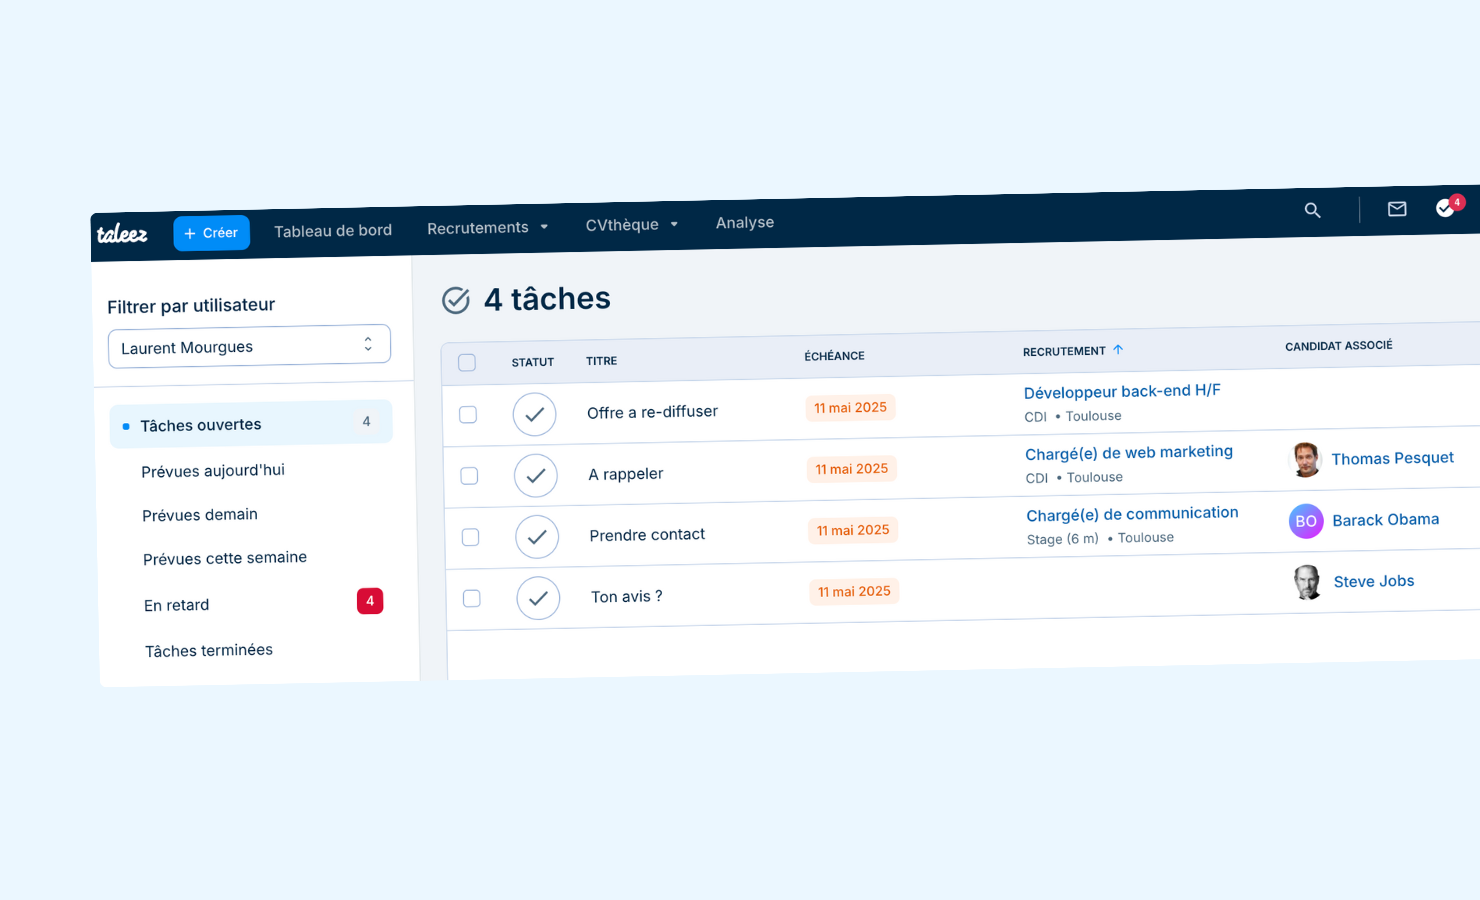Click the '11 mai 2025' date on 'Ton avis ?'
1480x900 pixels.
(x=854, y=592)
